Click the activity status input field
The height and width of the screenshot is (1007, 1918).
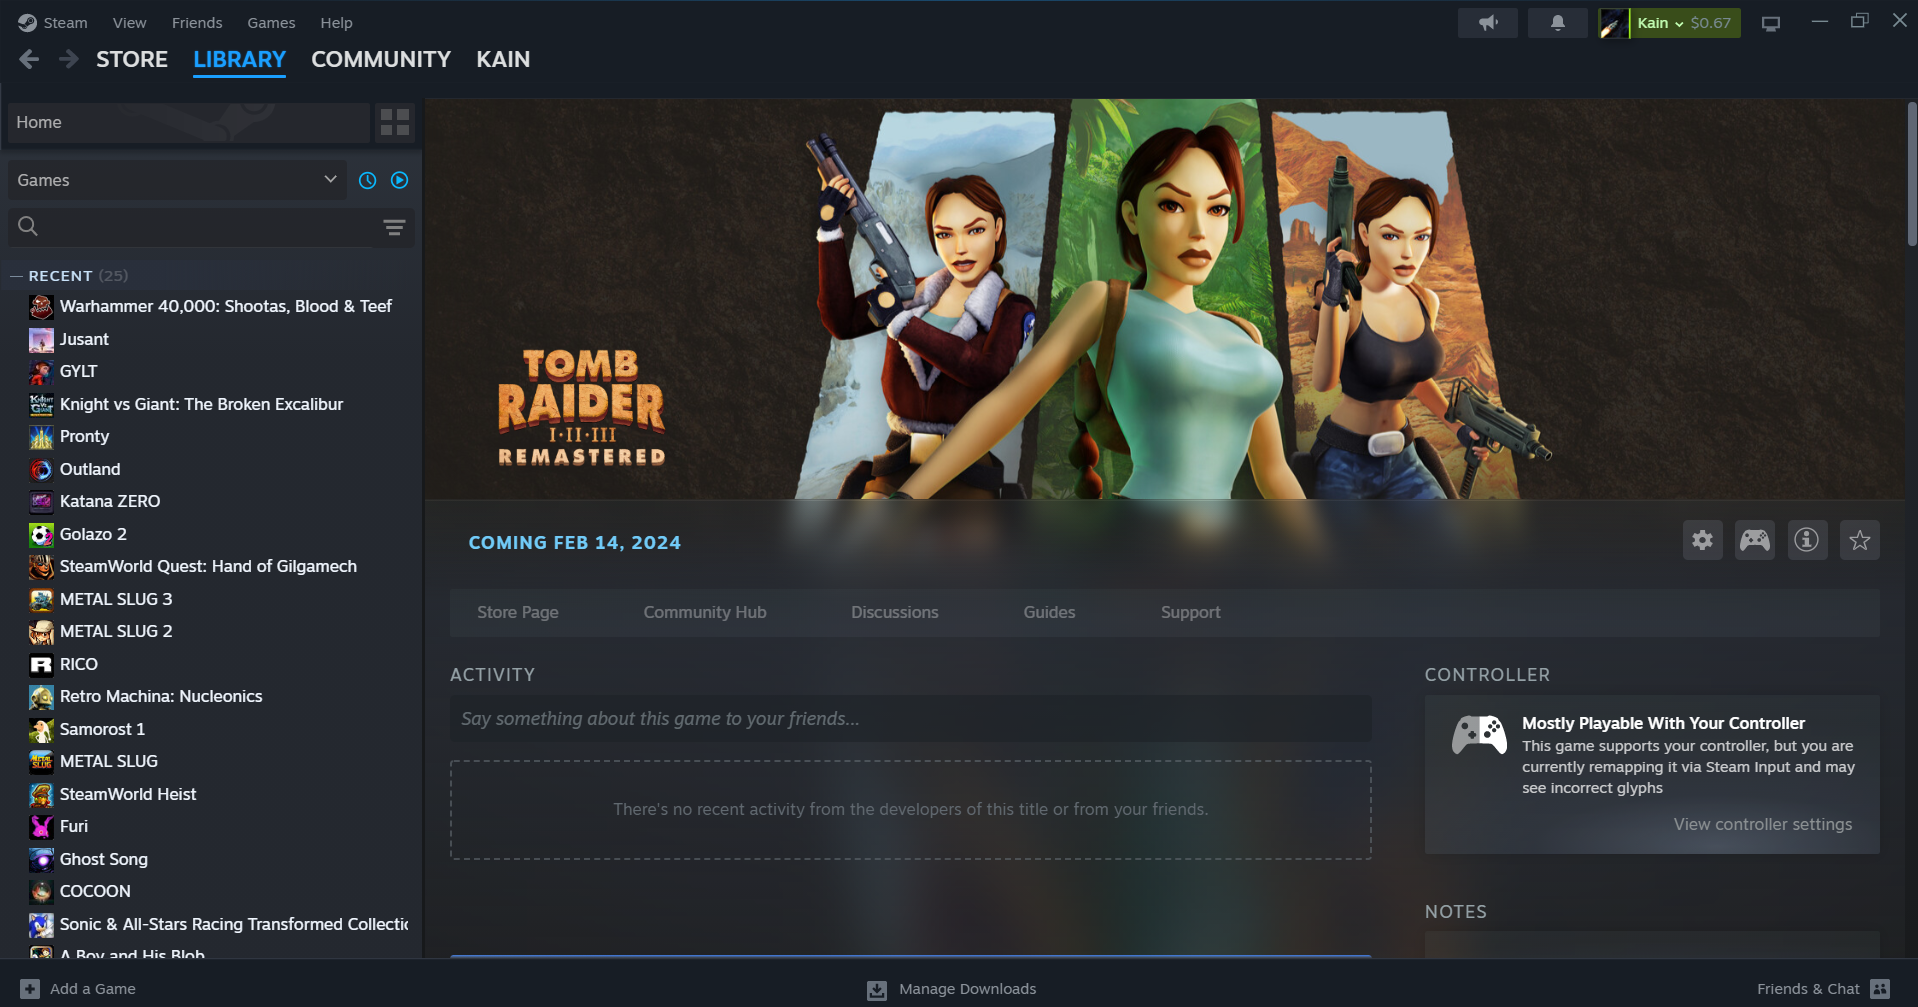coord(910,719)
